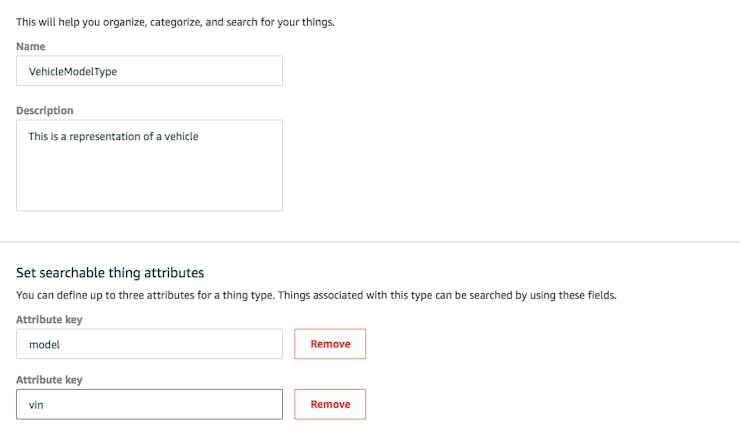The image size is (740, 437).
Task: Place cursor after the word vin
Action: point(44,405)
